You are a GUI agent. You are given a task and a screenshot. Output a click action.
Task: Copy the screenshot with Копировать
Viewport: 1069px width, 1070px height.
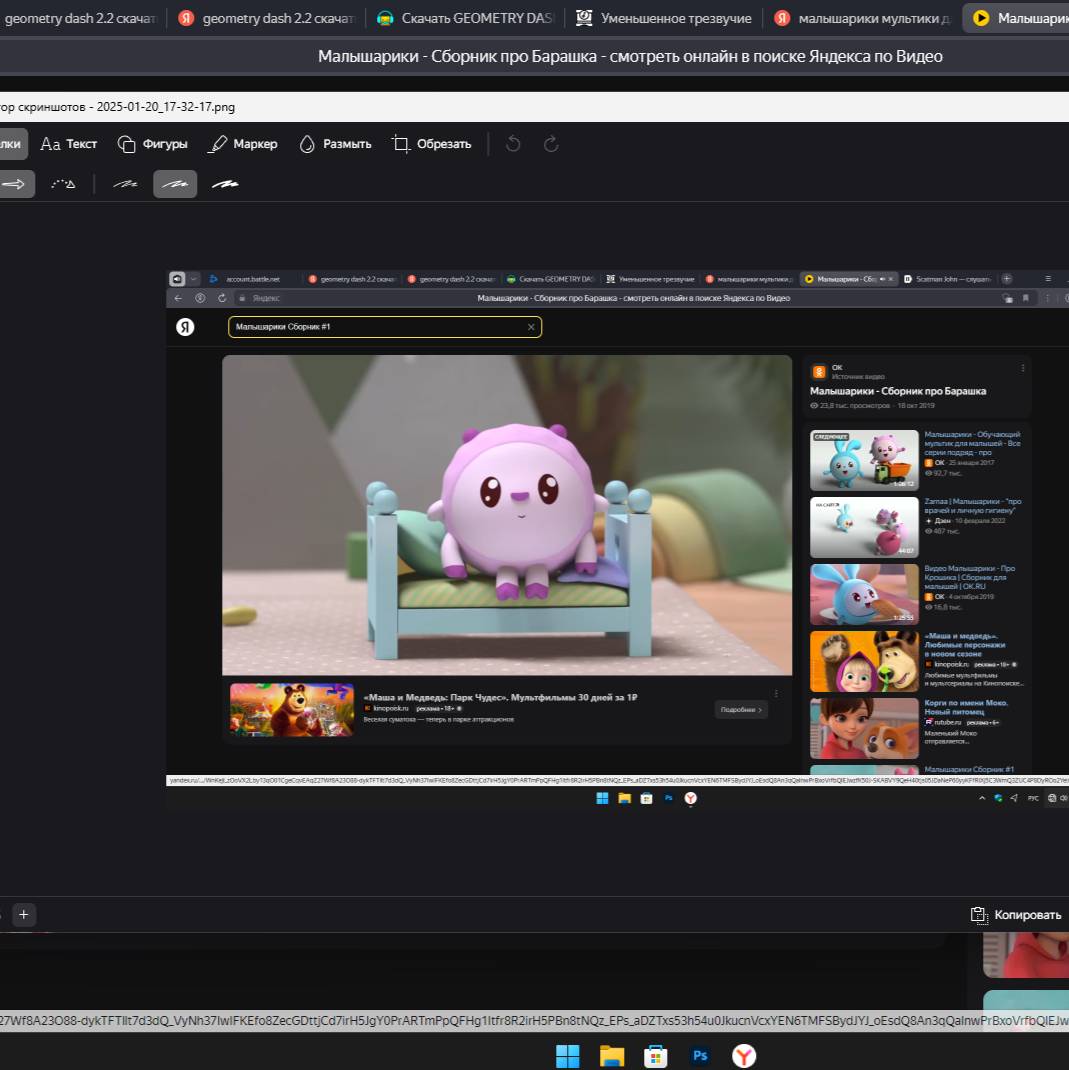coord(1016,915)
